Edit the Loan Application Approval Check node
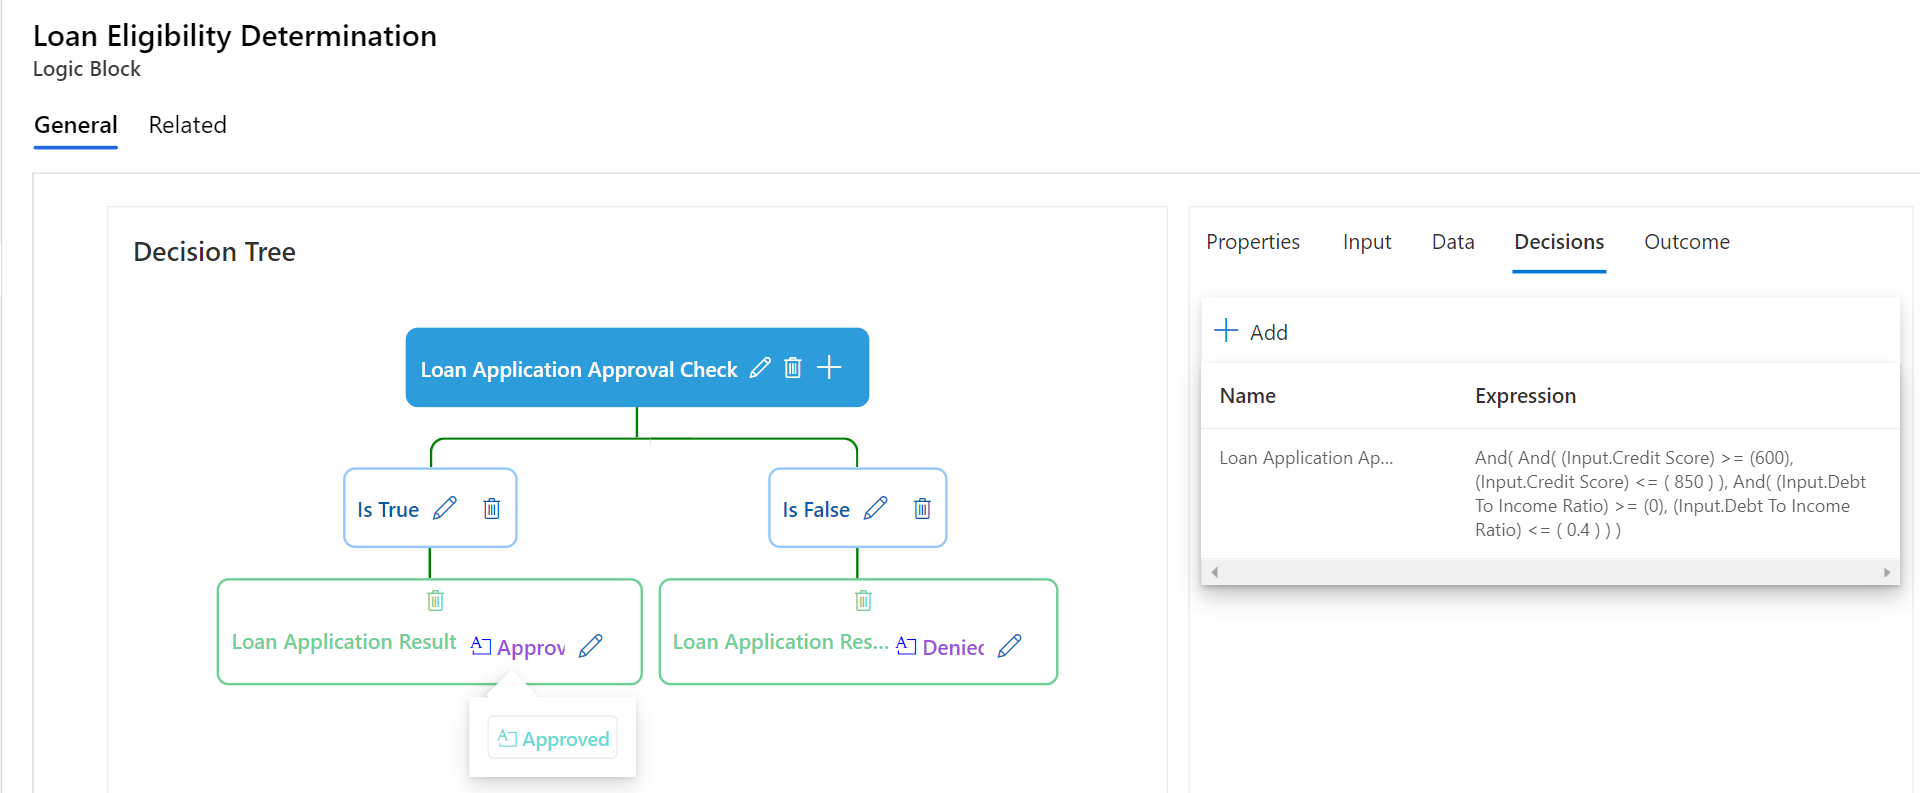The image size is (1920, 793). (760, 368)
